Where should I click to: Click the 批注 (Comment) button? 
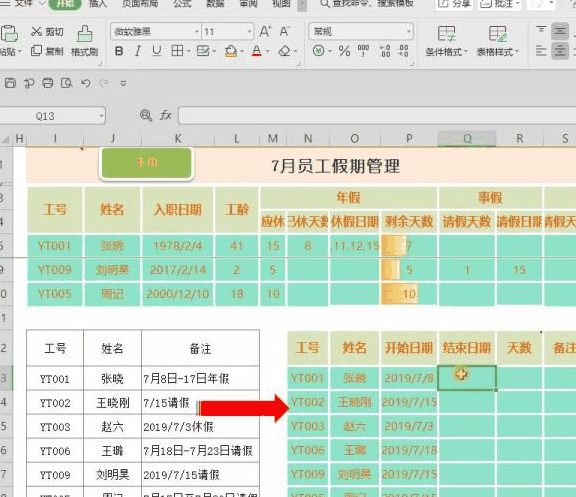click(x=500, y=4)
